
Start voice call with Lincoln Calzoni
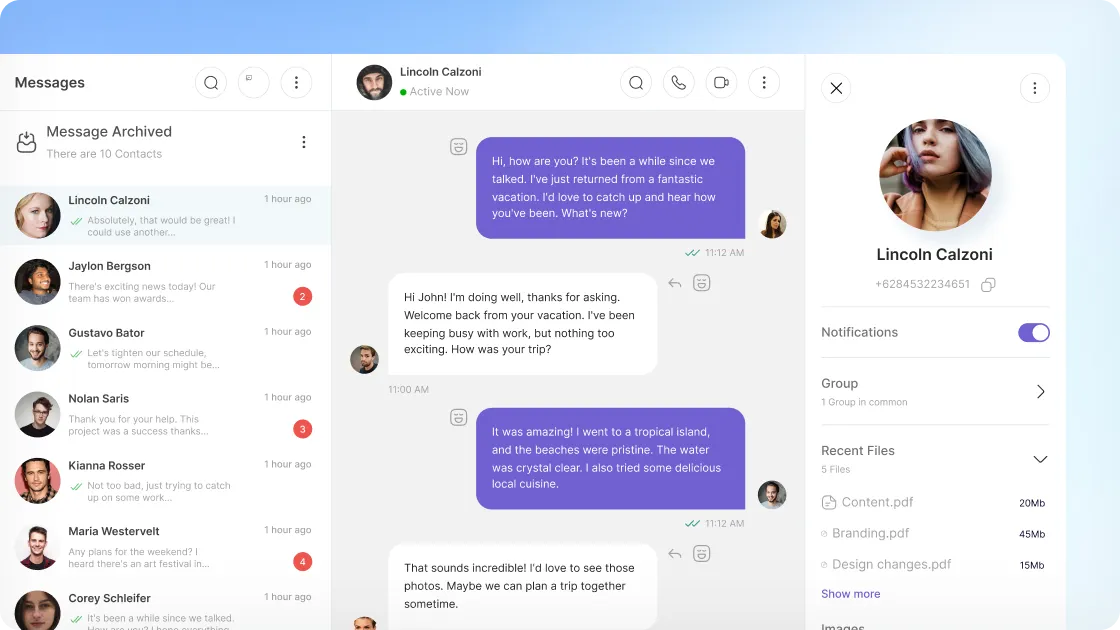(679, 83)
